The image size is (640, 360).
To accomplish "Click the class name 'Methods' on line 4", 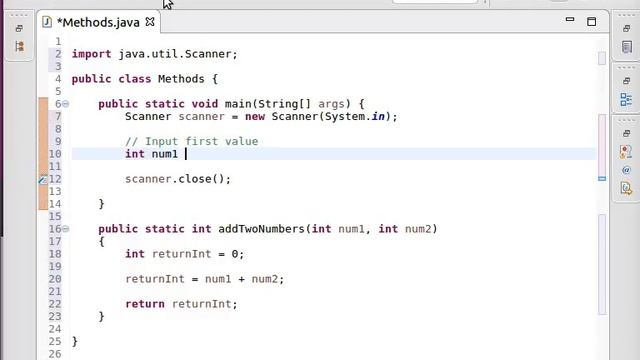I will 181,79.
